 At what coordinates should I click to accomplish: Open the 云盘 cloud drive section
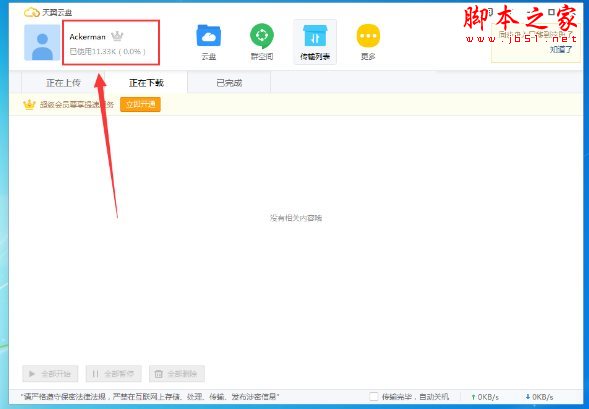tap(208, 42)
